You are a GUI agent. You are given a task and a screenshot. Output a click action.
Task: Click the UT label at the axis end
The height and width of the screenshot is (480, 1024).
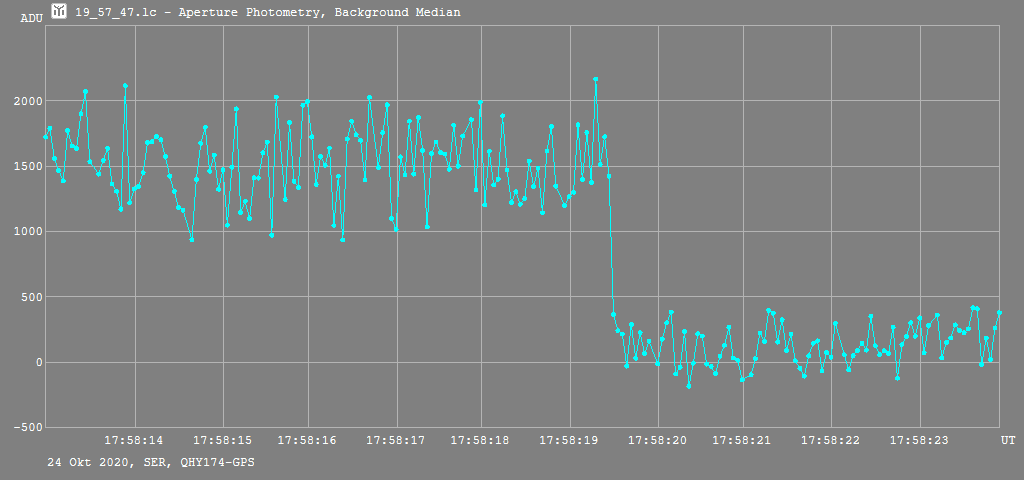point(1008,440)
